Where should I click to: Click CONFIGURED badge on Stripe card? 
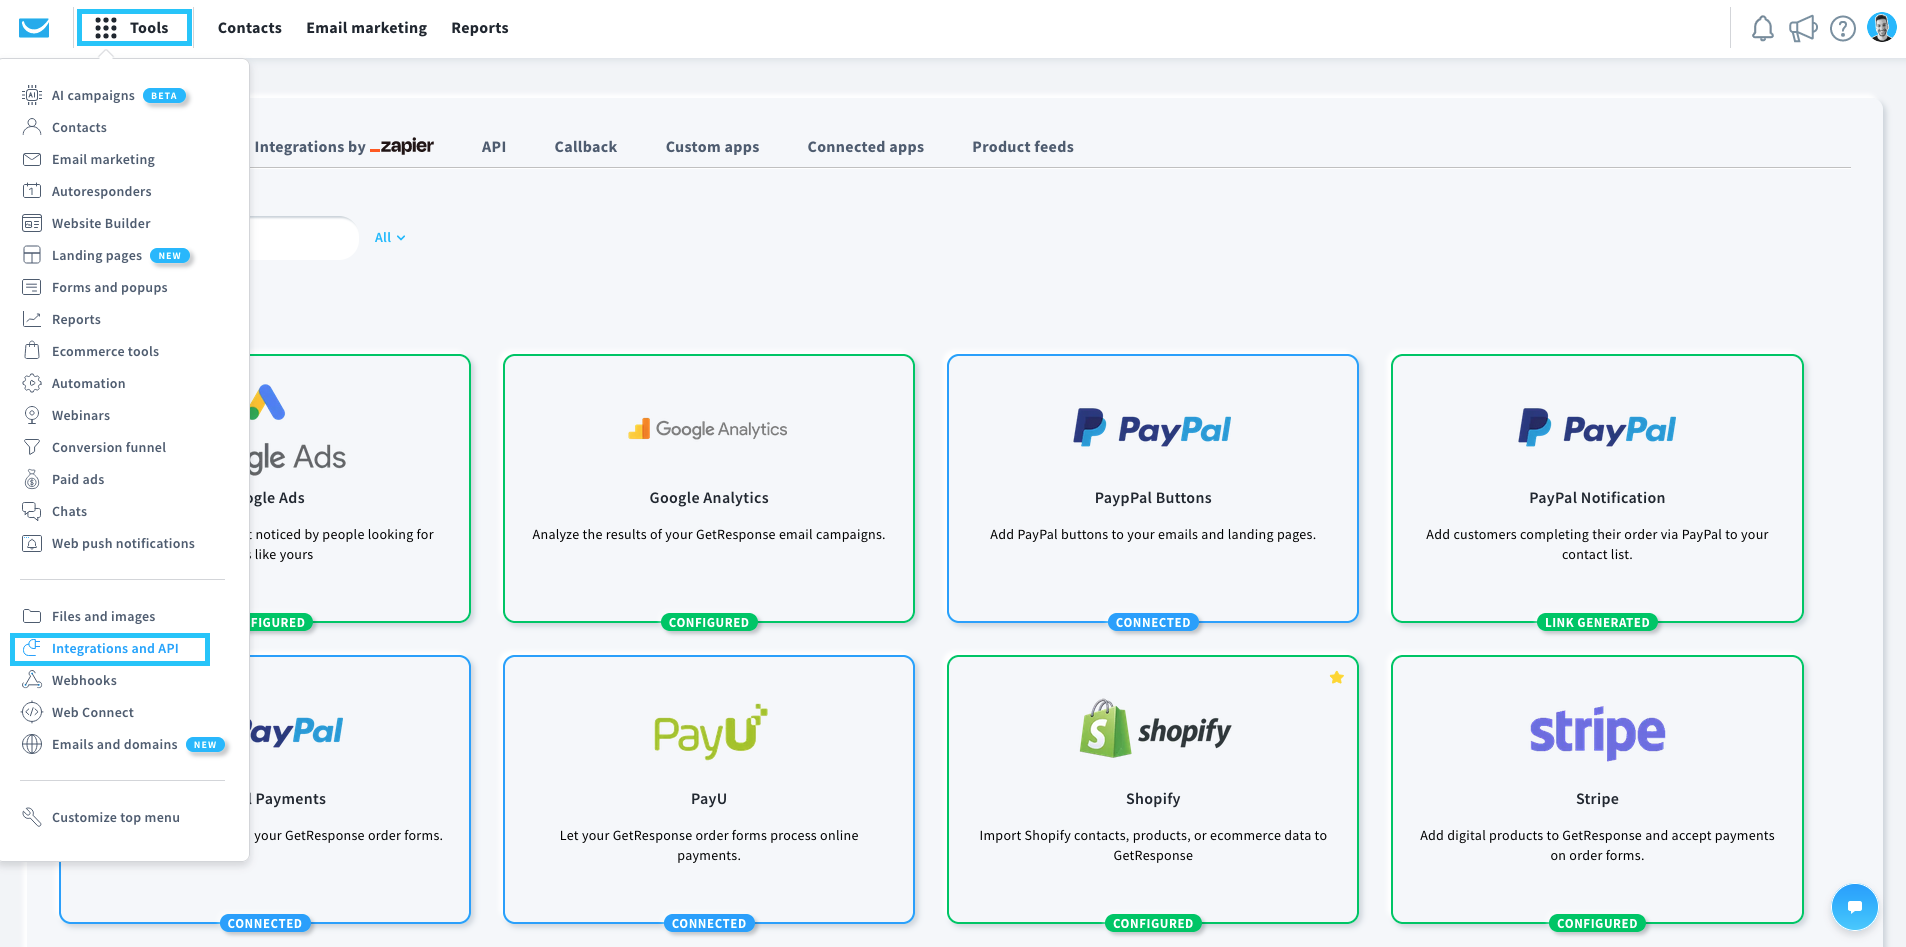pyautogui.click(x=1597, y=923)
